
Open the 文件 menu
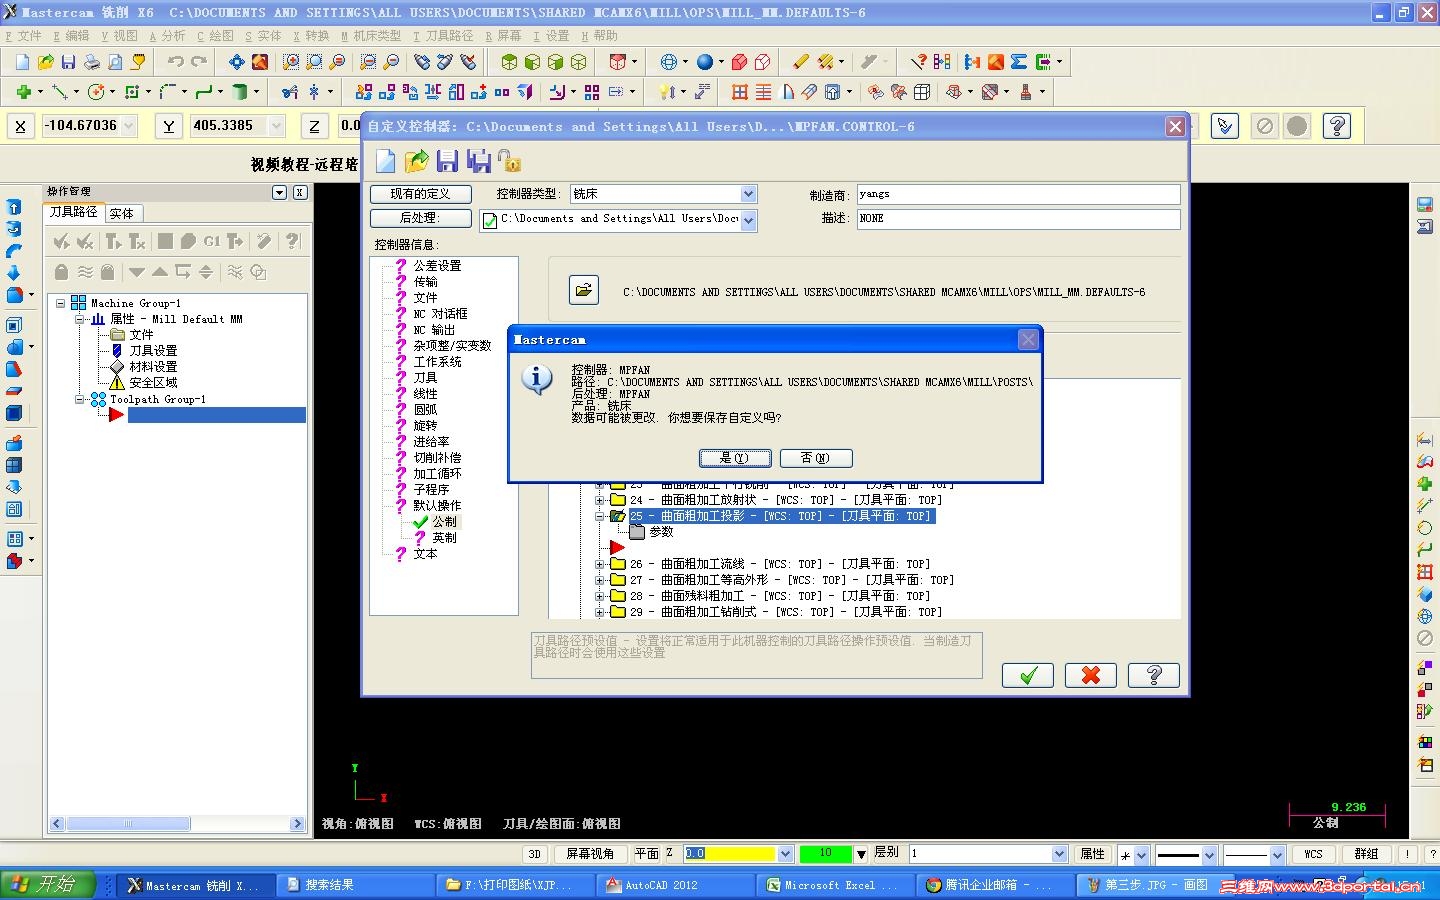(23, 36)
